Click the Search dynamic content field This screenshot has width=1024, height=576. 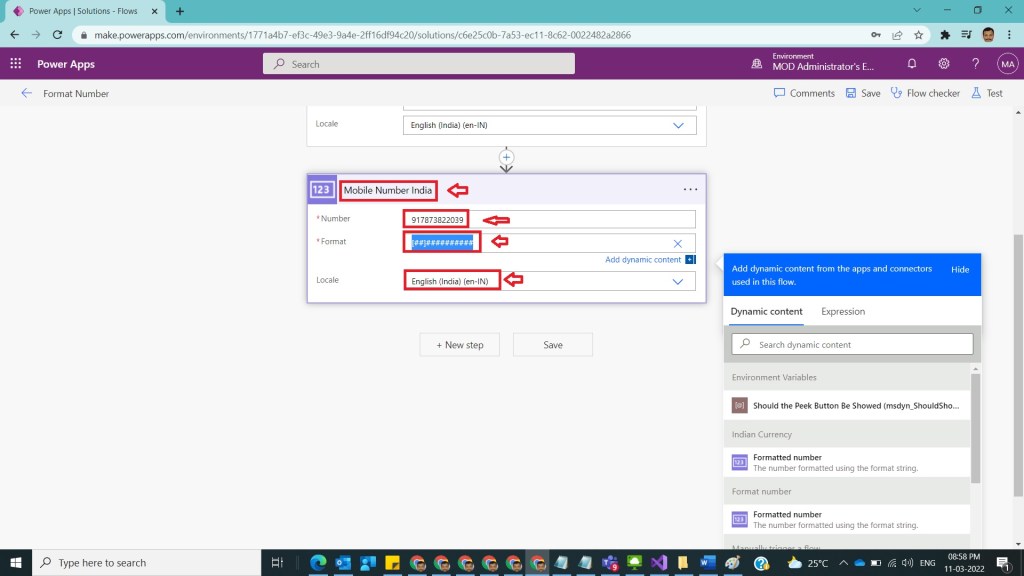(852, 344)
